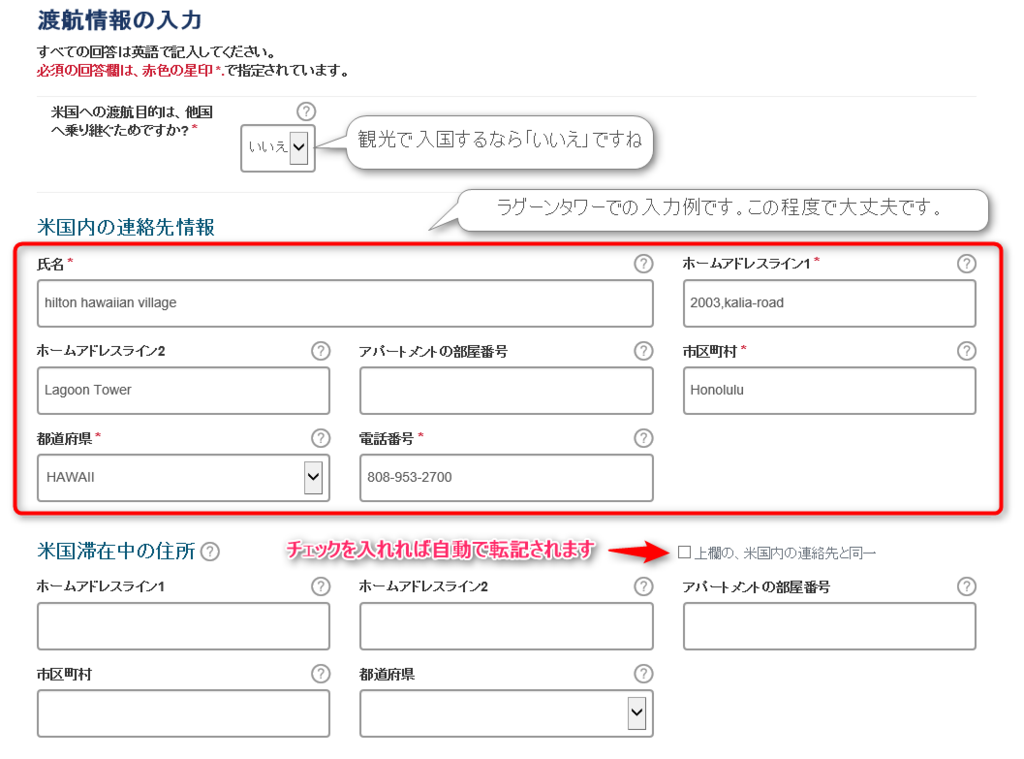This screenshot has height=759, width=1024.
Task: Click empty stay address ホームアドレスライン1 field
Action: tap(184, 626)
